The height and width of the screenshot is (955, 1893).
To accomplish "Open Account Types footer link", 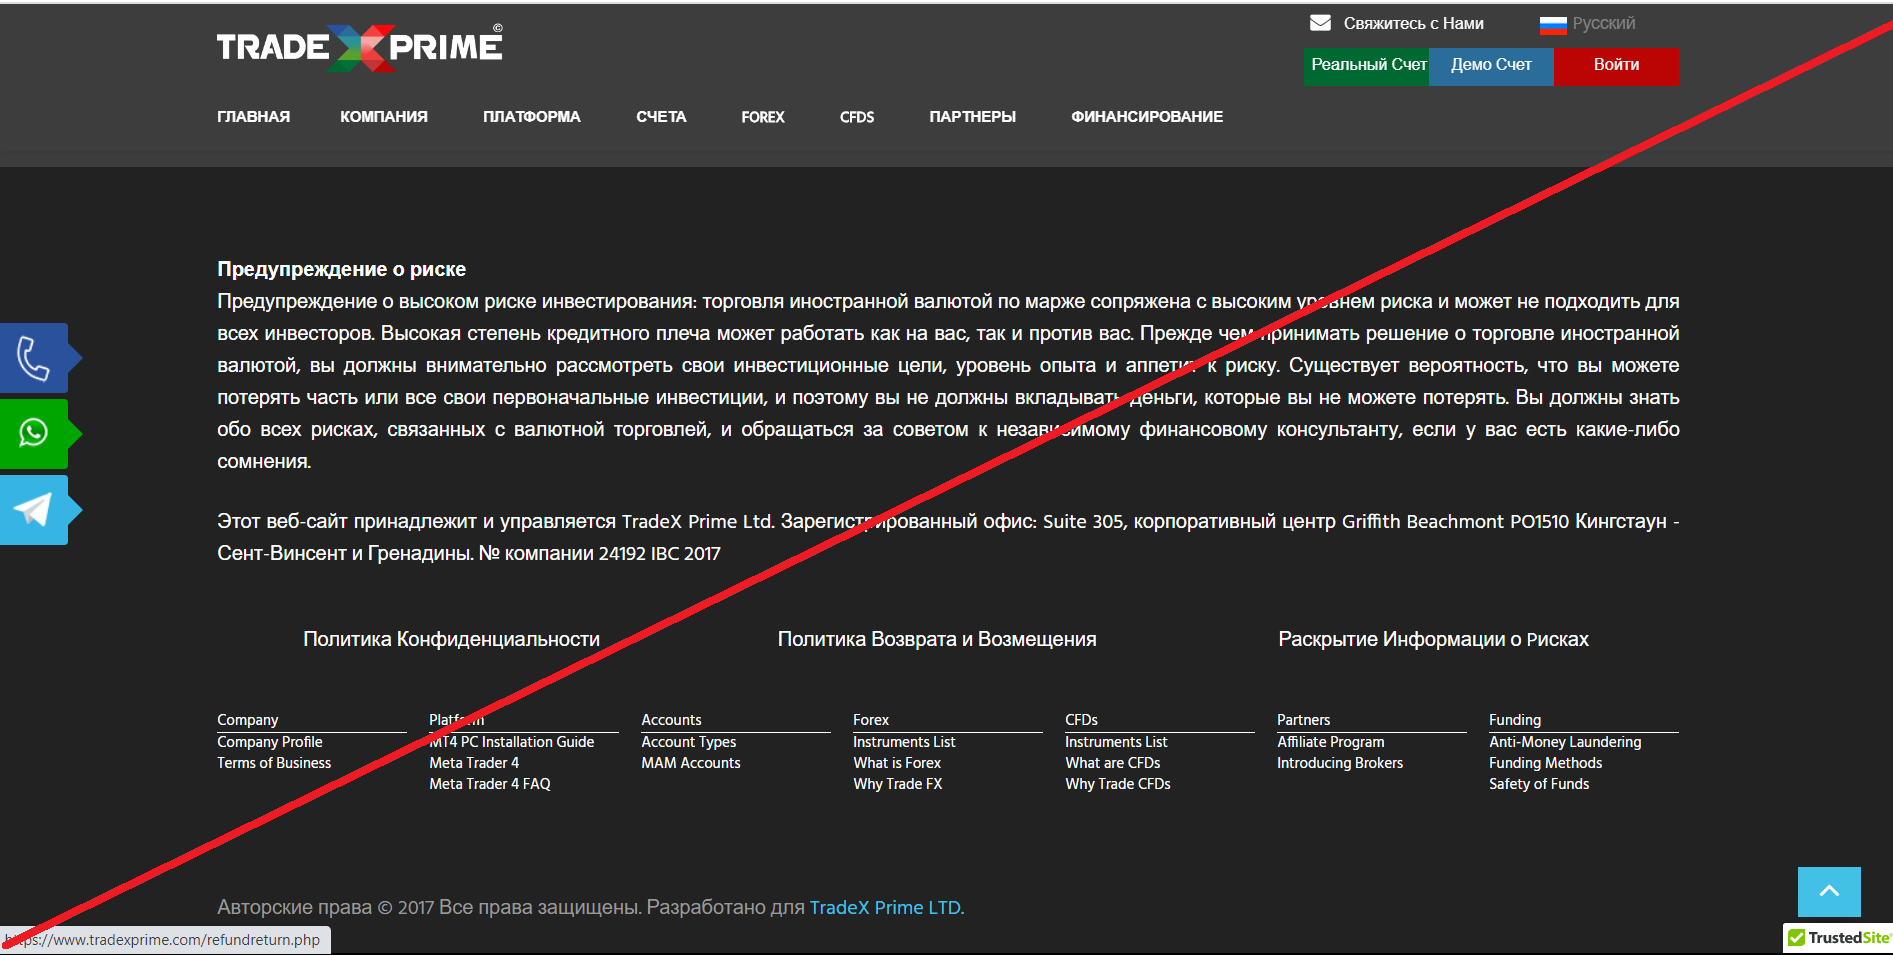I will click(689, 742).
